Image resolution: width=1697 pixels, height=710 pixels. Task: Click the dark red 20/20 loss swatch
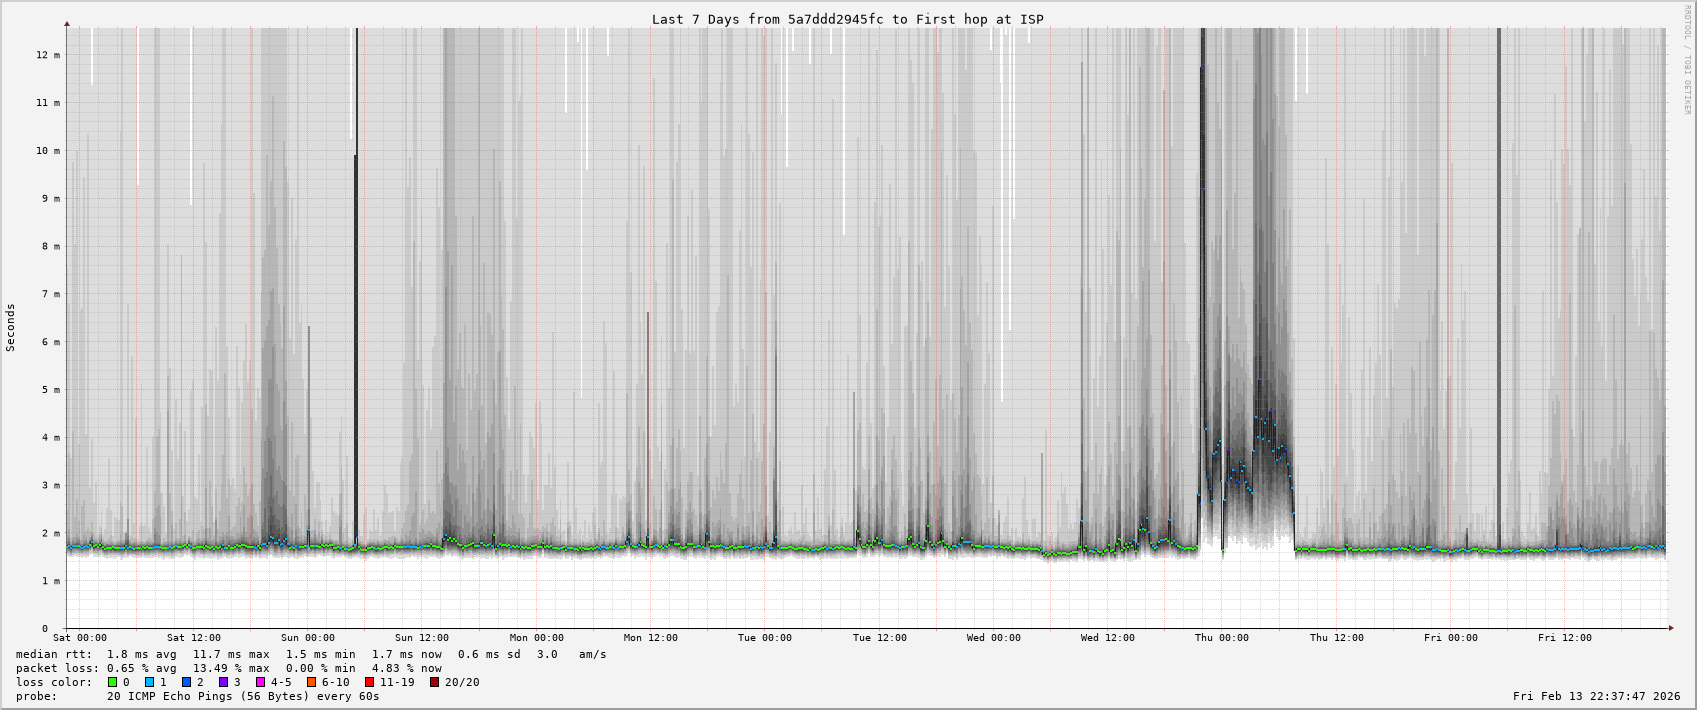point(434,682)
